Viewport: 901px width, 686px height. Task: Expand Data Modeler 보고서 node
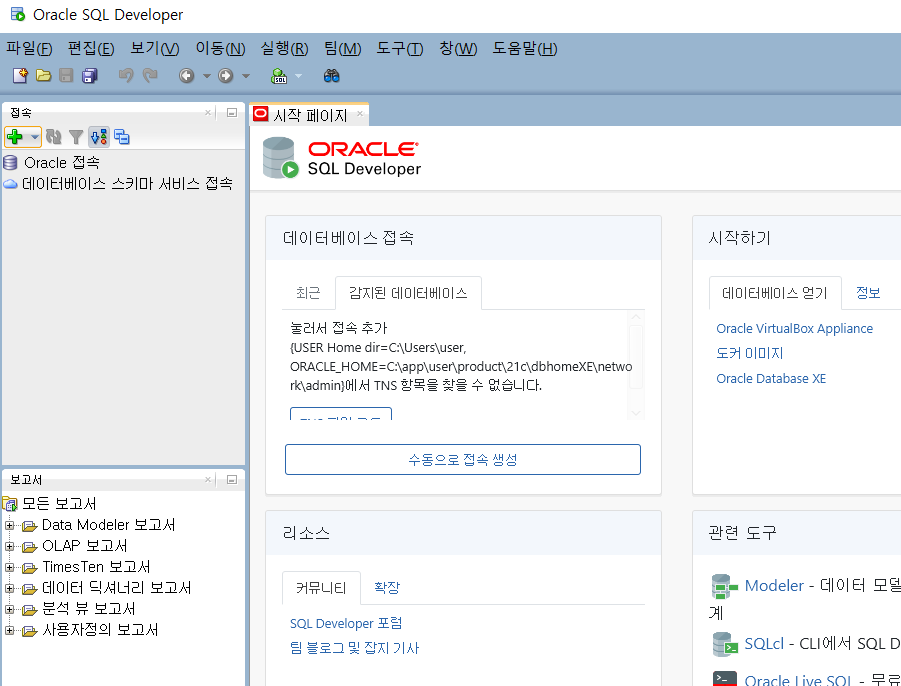[10, 525]
